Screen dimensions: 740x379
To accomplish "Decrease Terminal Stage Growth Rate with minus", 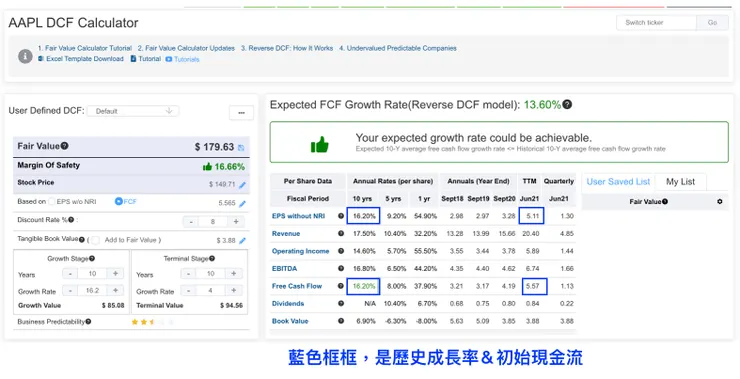I will (x=188, y=291).
